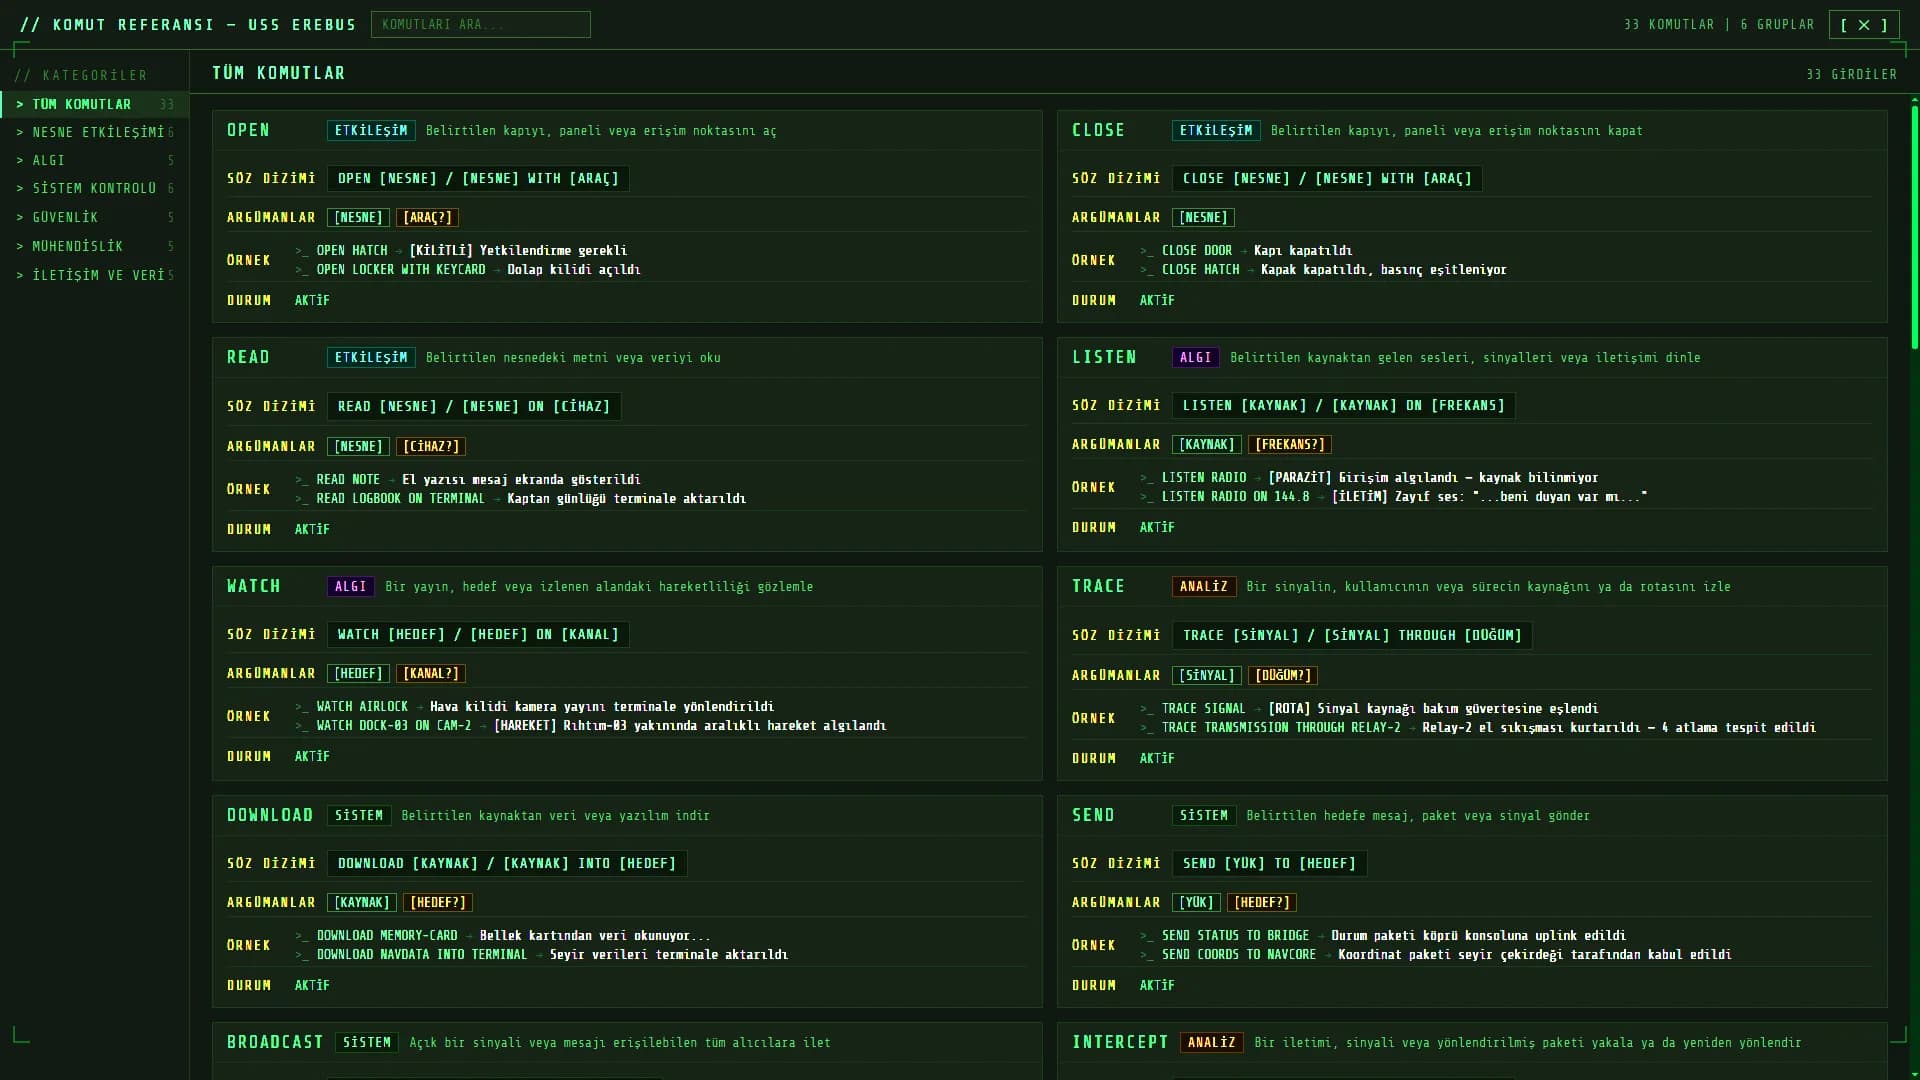Click example 'OPEN LOCKER WITH KEYCARD'
The height and width of the screenshot is (1080, 1920).
coord(401,269)
